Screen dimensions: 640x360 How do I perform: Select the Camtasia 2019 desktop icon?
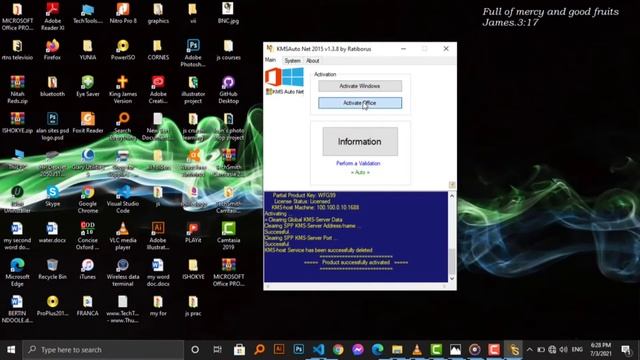(x=228, y=236)
